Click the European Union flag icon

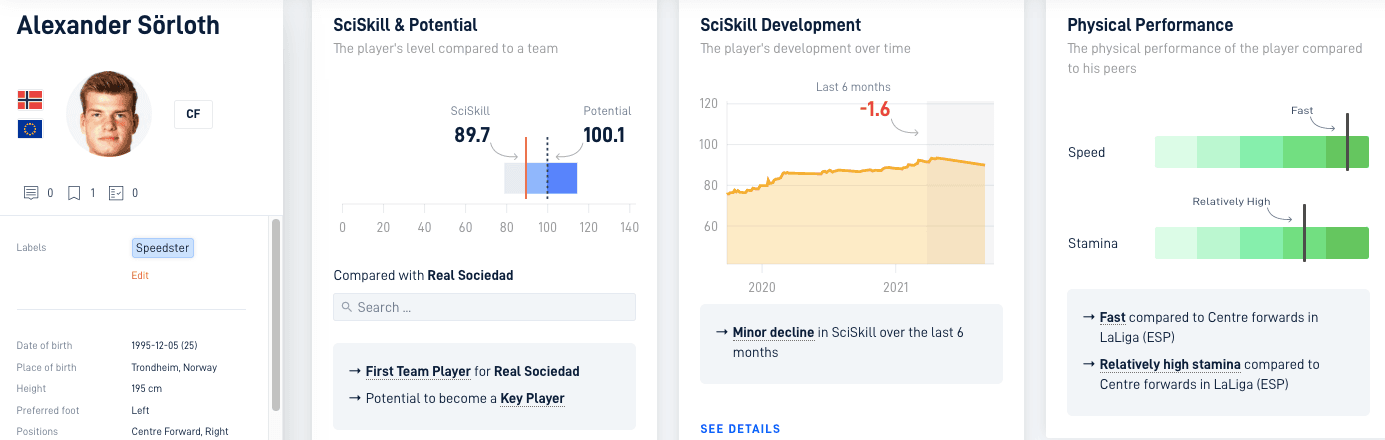pos(30,129)
